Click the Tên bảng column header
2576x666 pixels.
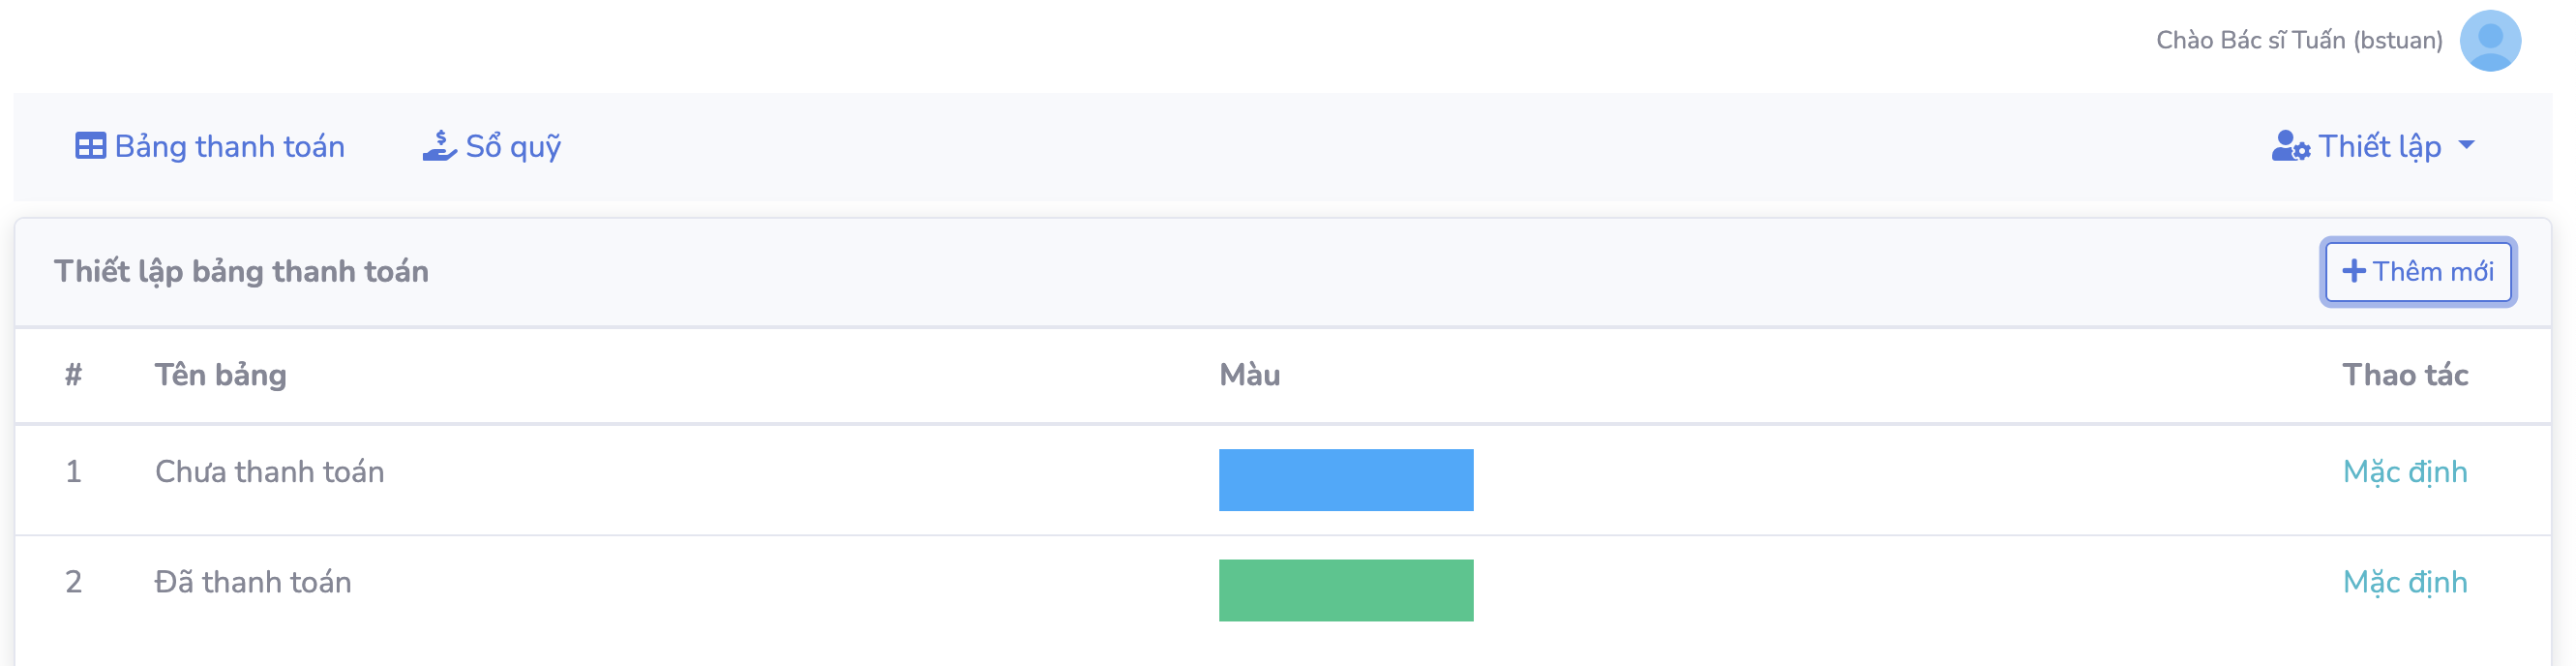tap(220, 375)
